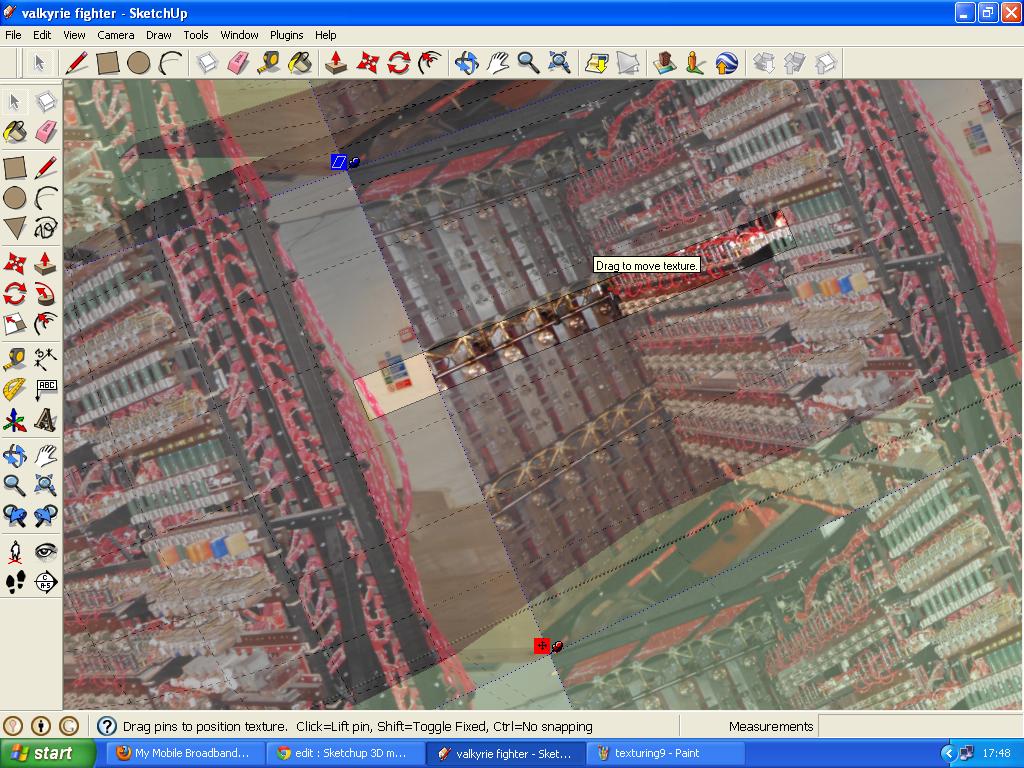Open the View menu

(74, 35)
